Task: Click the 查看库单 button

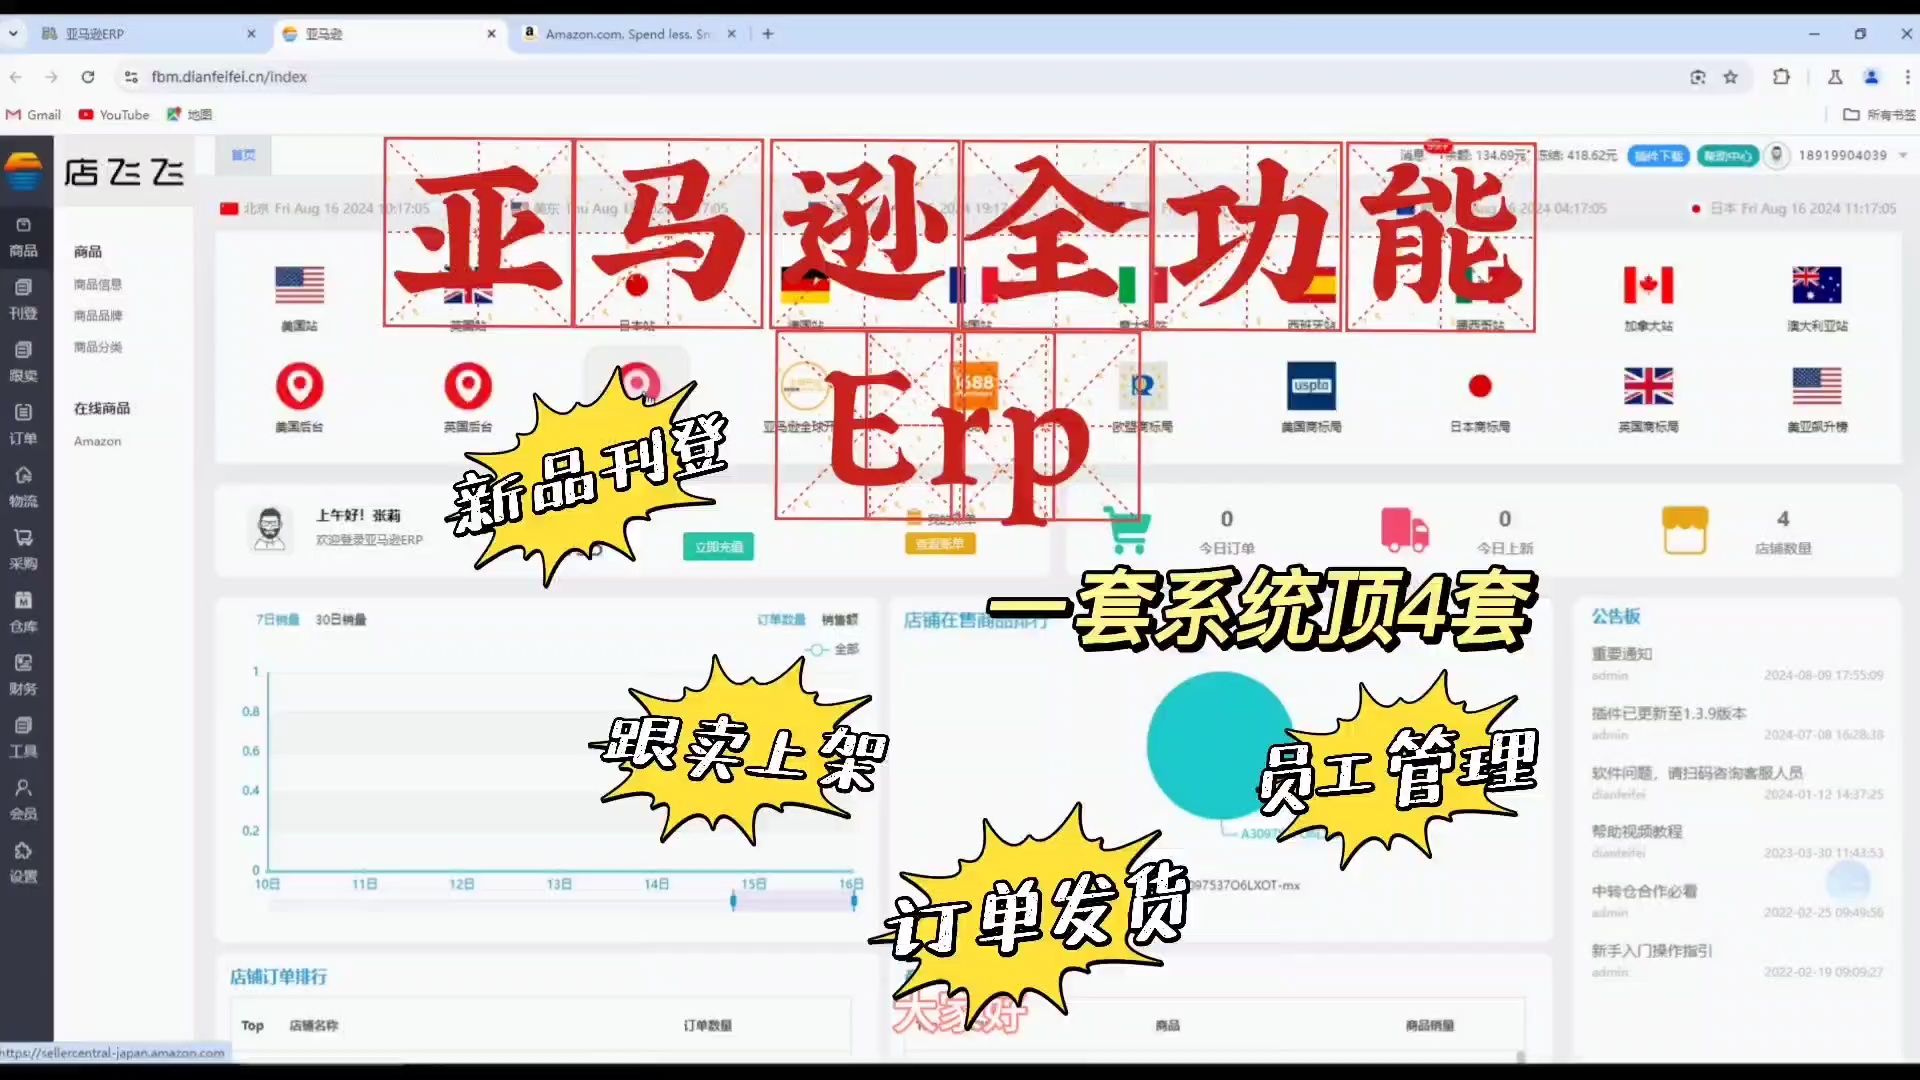Action: click(943, 543)
